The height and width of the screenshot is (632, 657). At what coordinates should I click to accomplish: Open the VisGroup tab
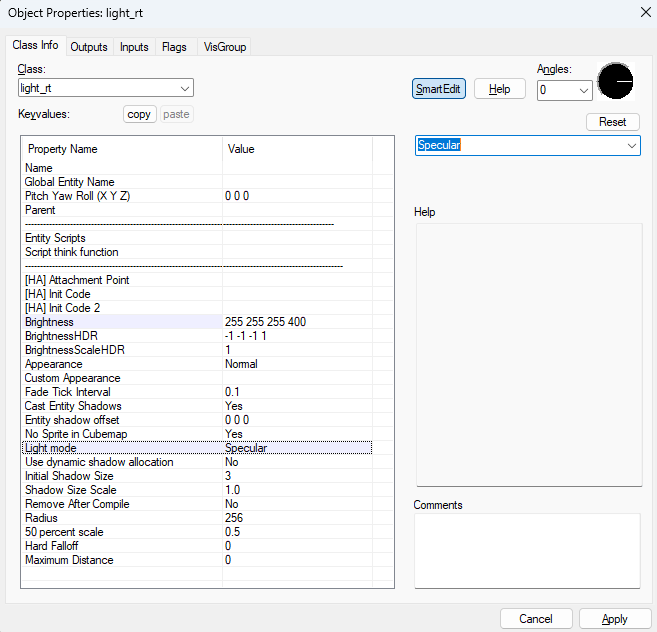(223, 47)
